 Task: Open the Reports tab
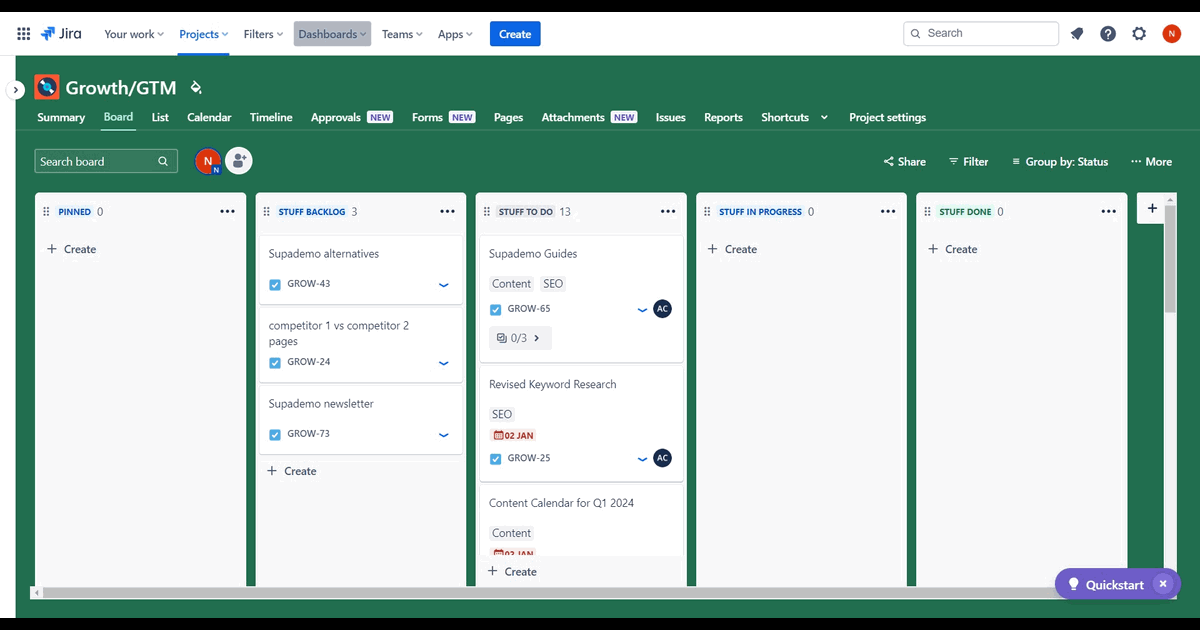(723, 117)
